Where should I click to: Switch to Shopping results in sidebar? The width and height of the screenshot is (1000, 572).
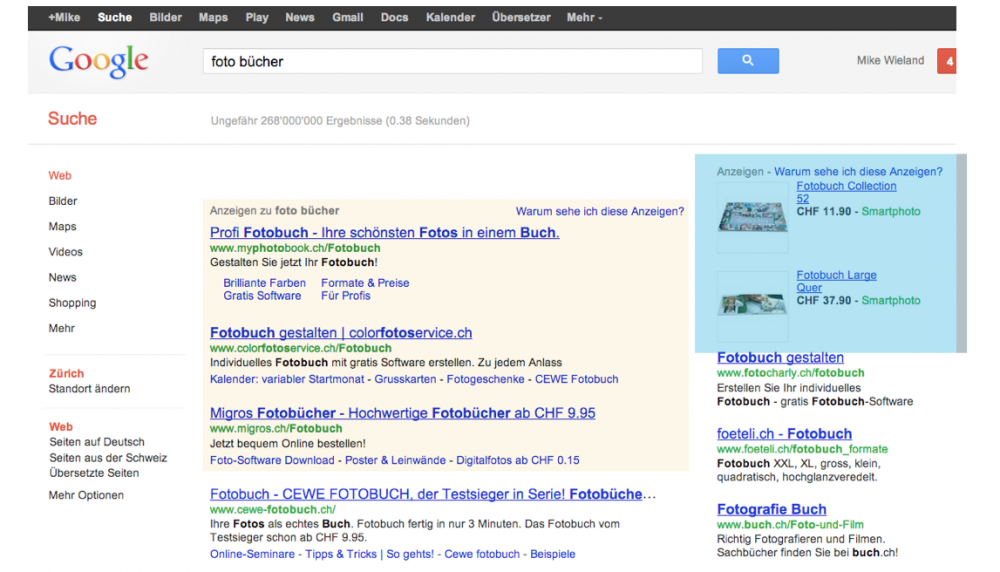72,303
